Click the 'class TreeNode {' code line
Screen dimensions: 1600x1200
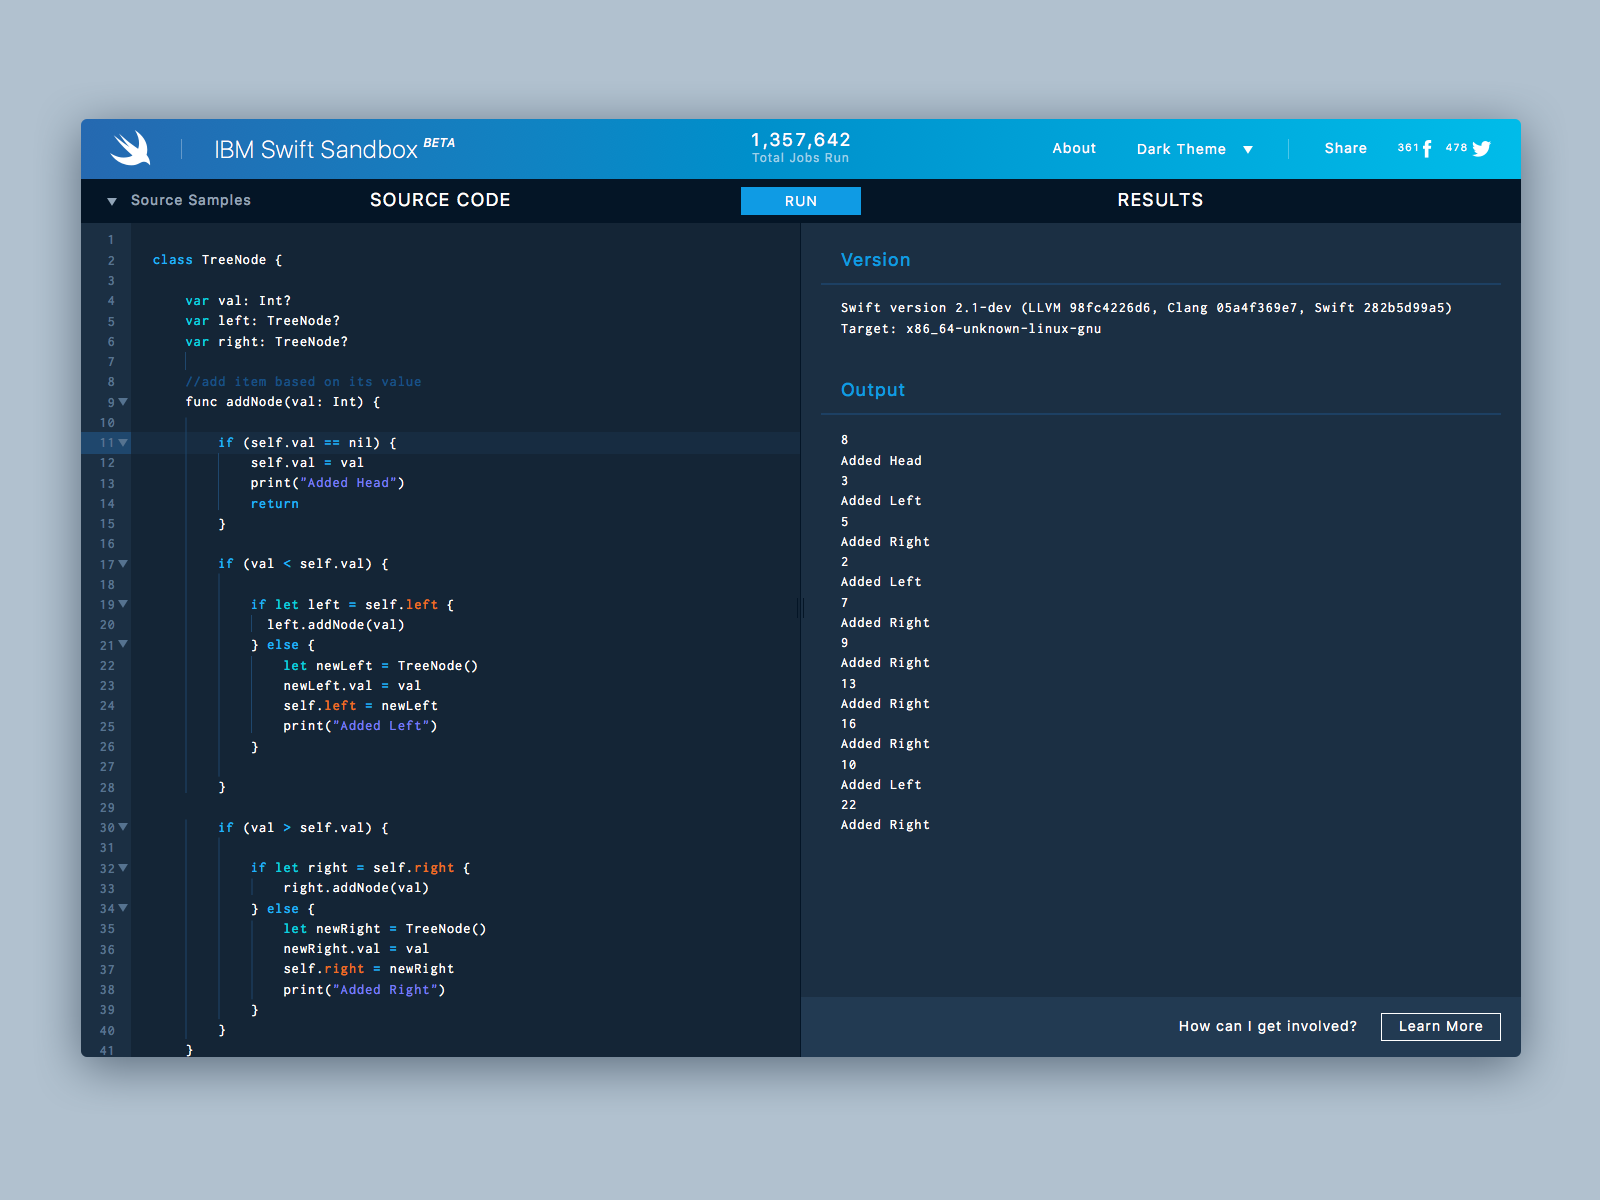pos(218,260)
